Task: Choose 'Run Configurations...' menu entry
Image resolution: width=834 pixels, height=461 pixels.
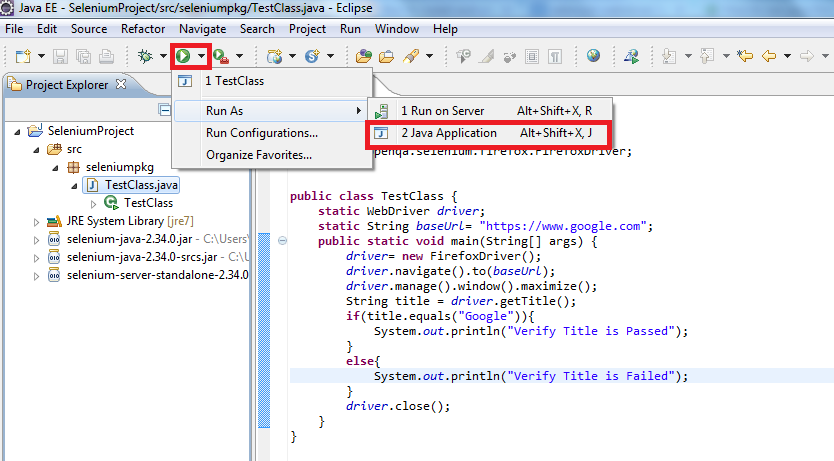Action: coord(272,133)
